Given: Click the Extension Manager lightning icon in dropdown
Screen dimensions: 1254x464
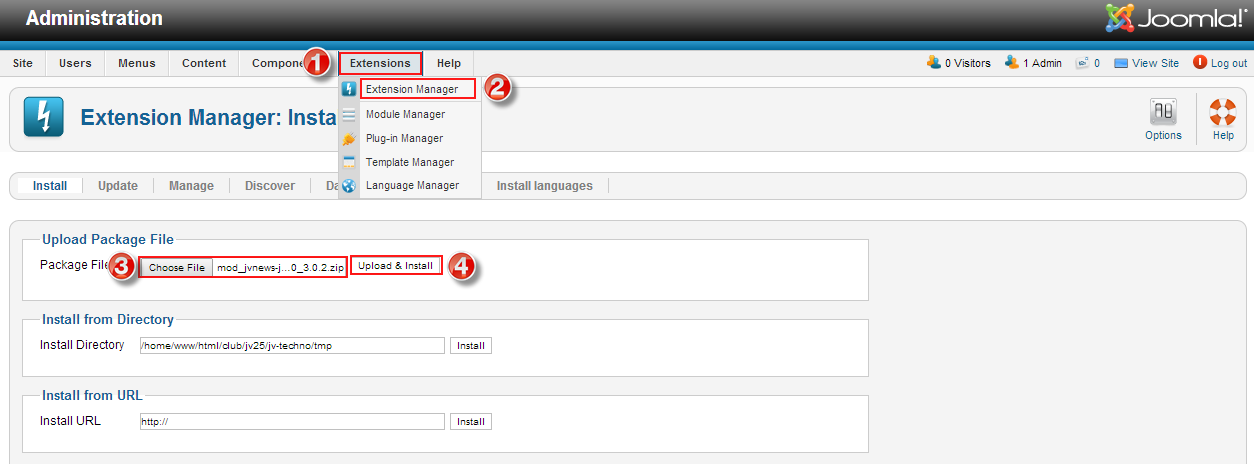Looking at the screenshot, I should point(349,89).
